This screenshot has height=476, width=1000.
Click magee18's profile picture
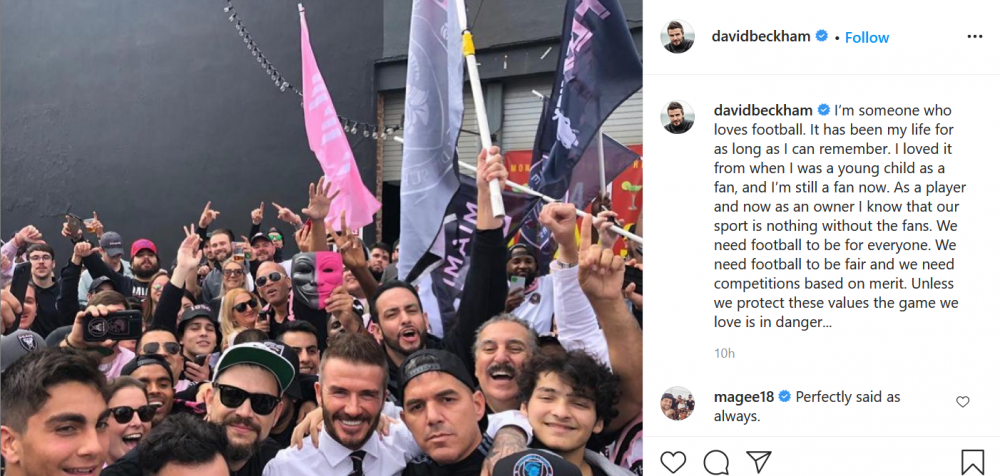pos(677,403)
